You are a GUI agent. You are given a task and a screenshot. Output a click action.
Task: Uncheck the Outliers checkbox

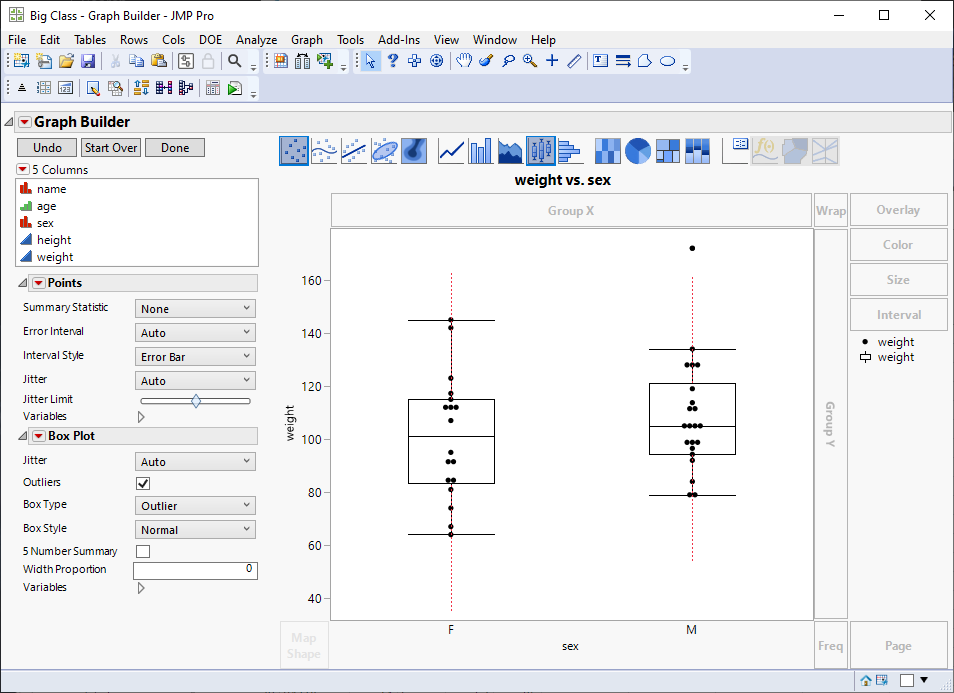(142, 483)
